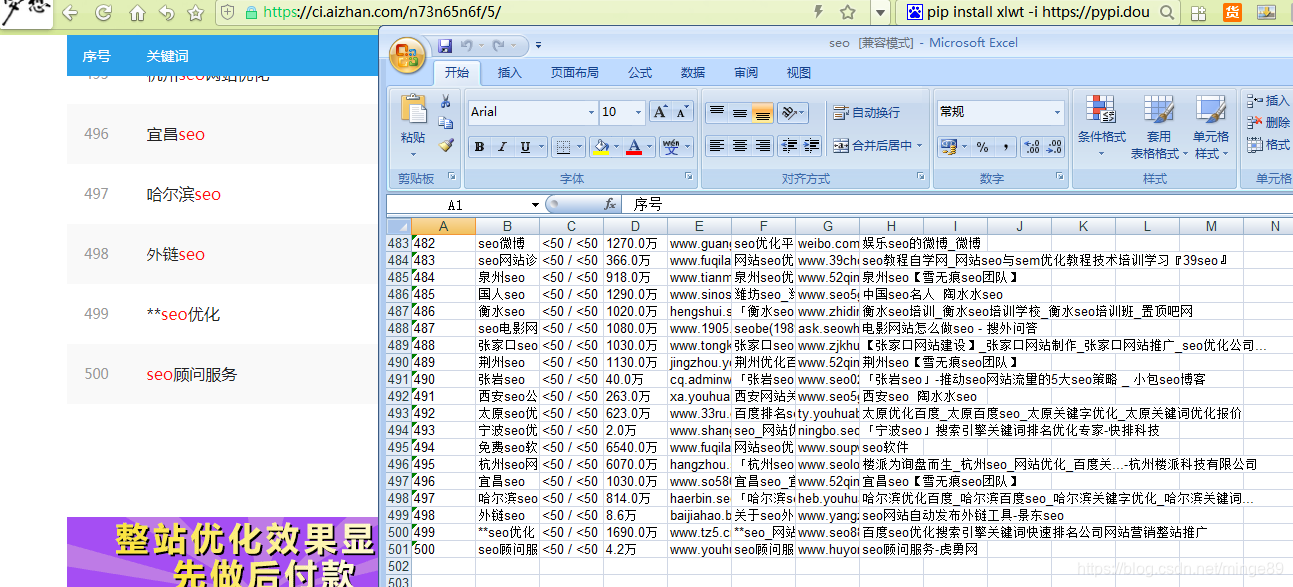Center cell text horizontally
Viewport: 1293px width, 587px height.
739,146
